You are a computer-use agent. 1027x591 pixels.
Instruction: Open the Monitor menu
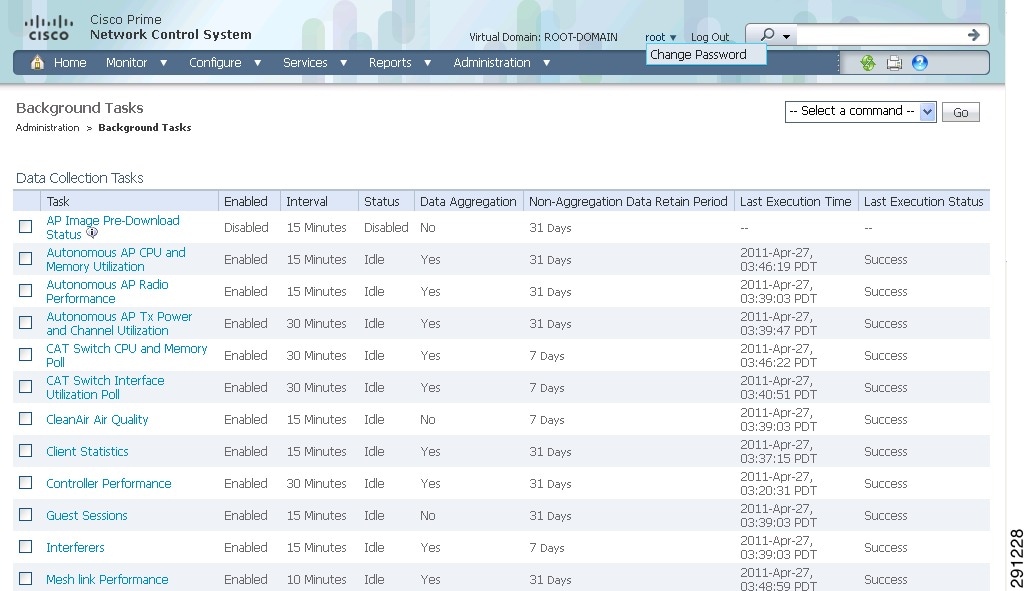(x=126, y=62)
